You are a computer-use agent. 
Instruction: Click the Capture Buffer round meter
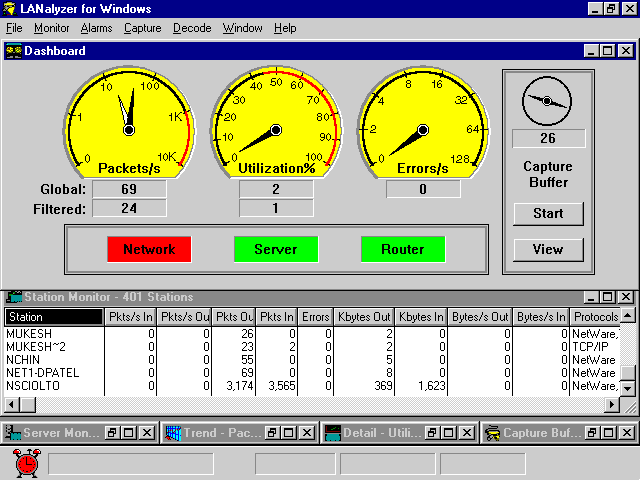[547, 101]
